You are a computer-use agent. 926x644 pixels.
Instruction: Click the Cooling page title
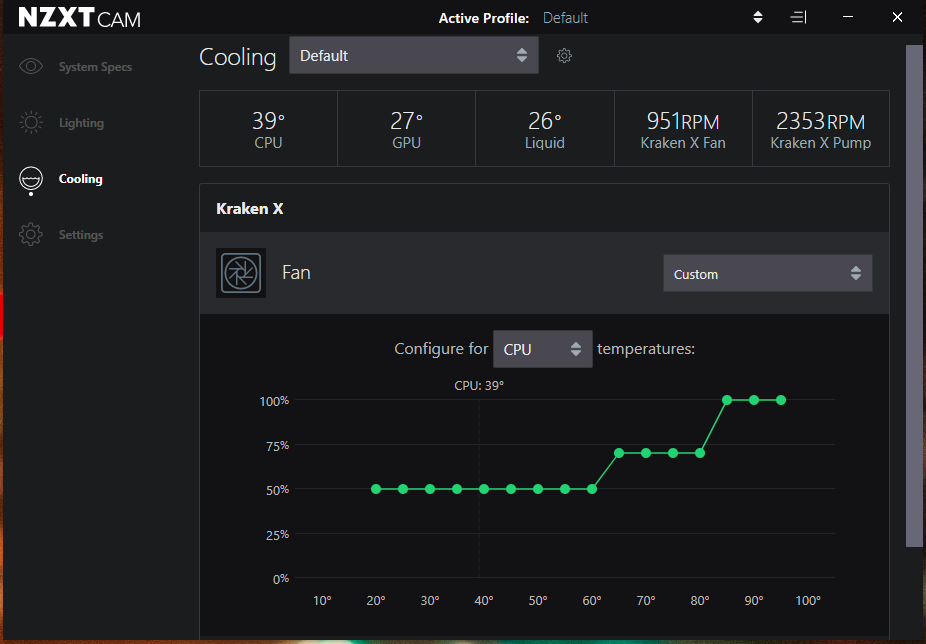[x=237, y=57]
